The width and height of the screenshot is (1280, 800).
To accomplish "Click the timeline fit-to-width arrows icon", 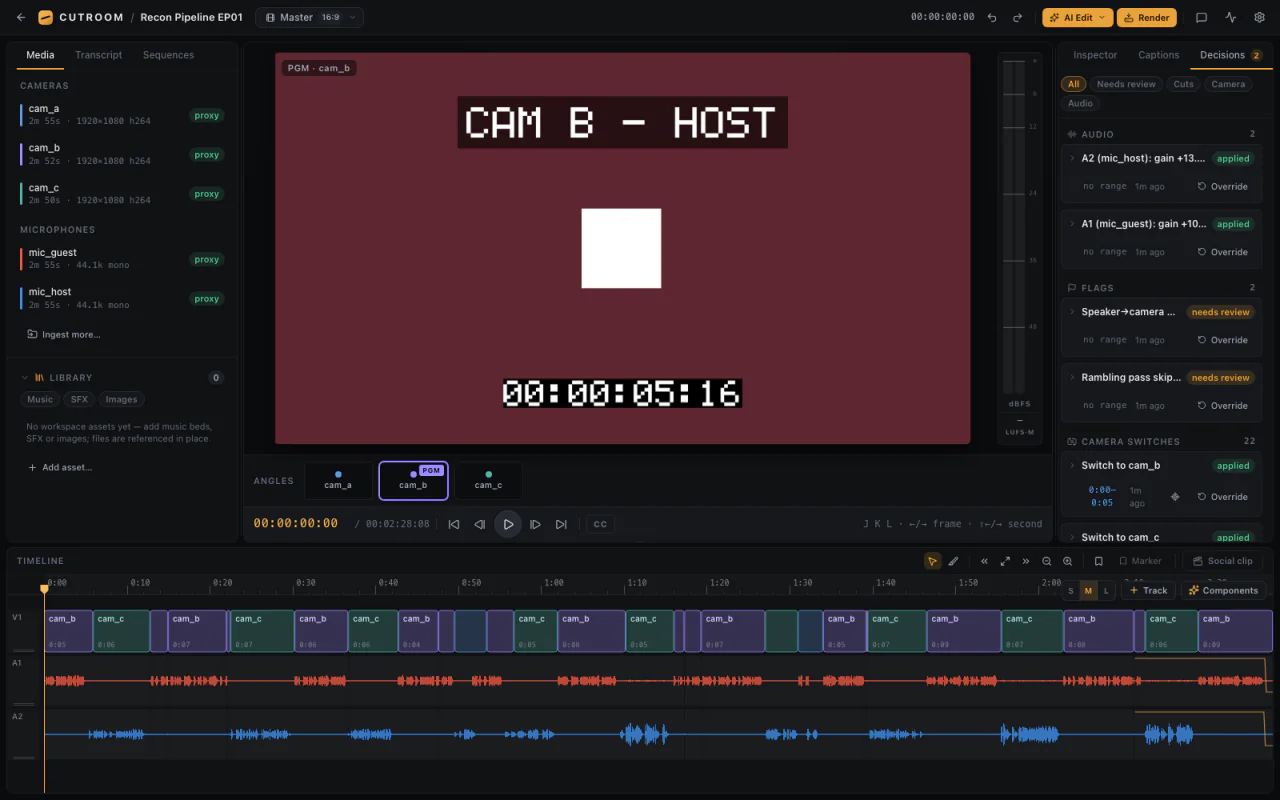I will [1005, 561].
